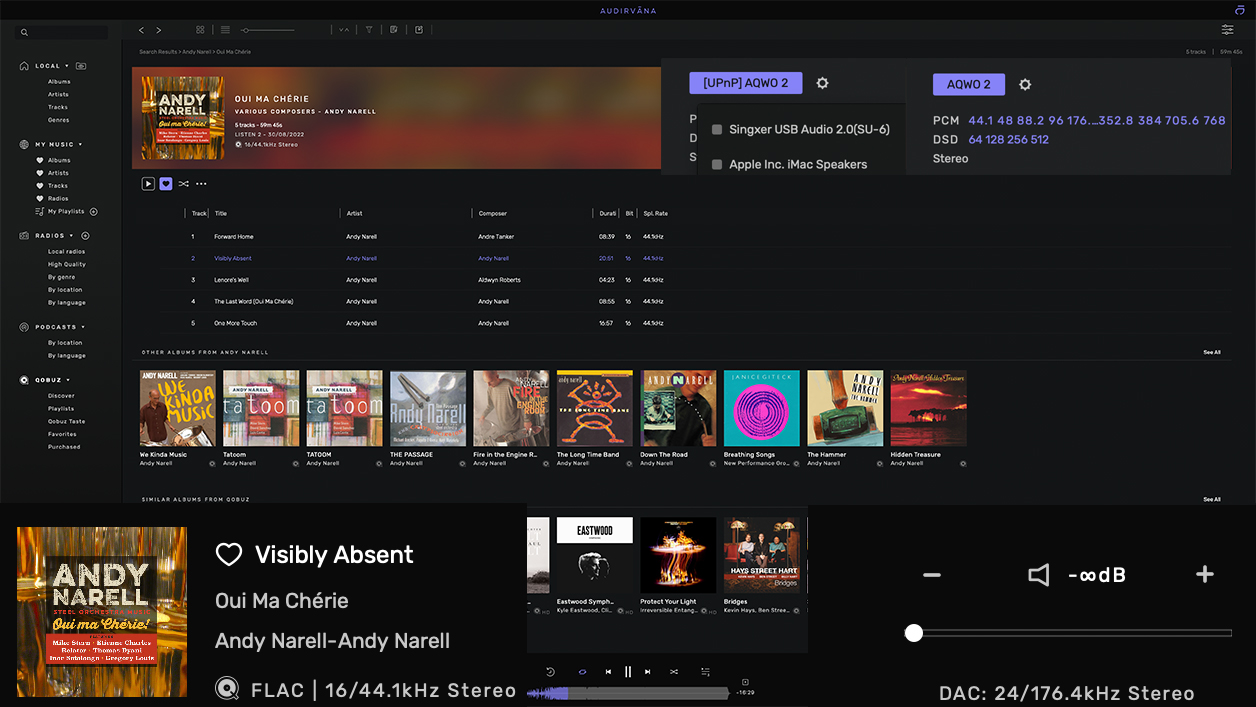Click the volume slider track

click(x=1070, y=633)
